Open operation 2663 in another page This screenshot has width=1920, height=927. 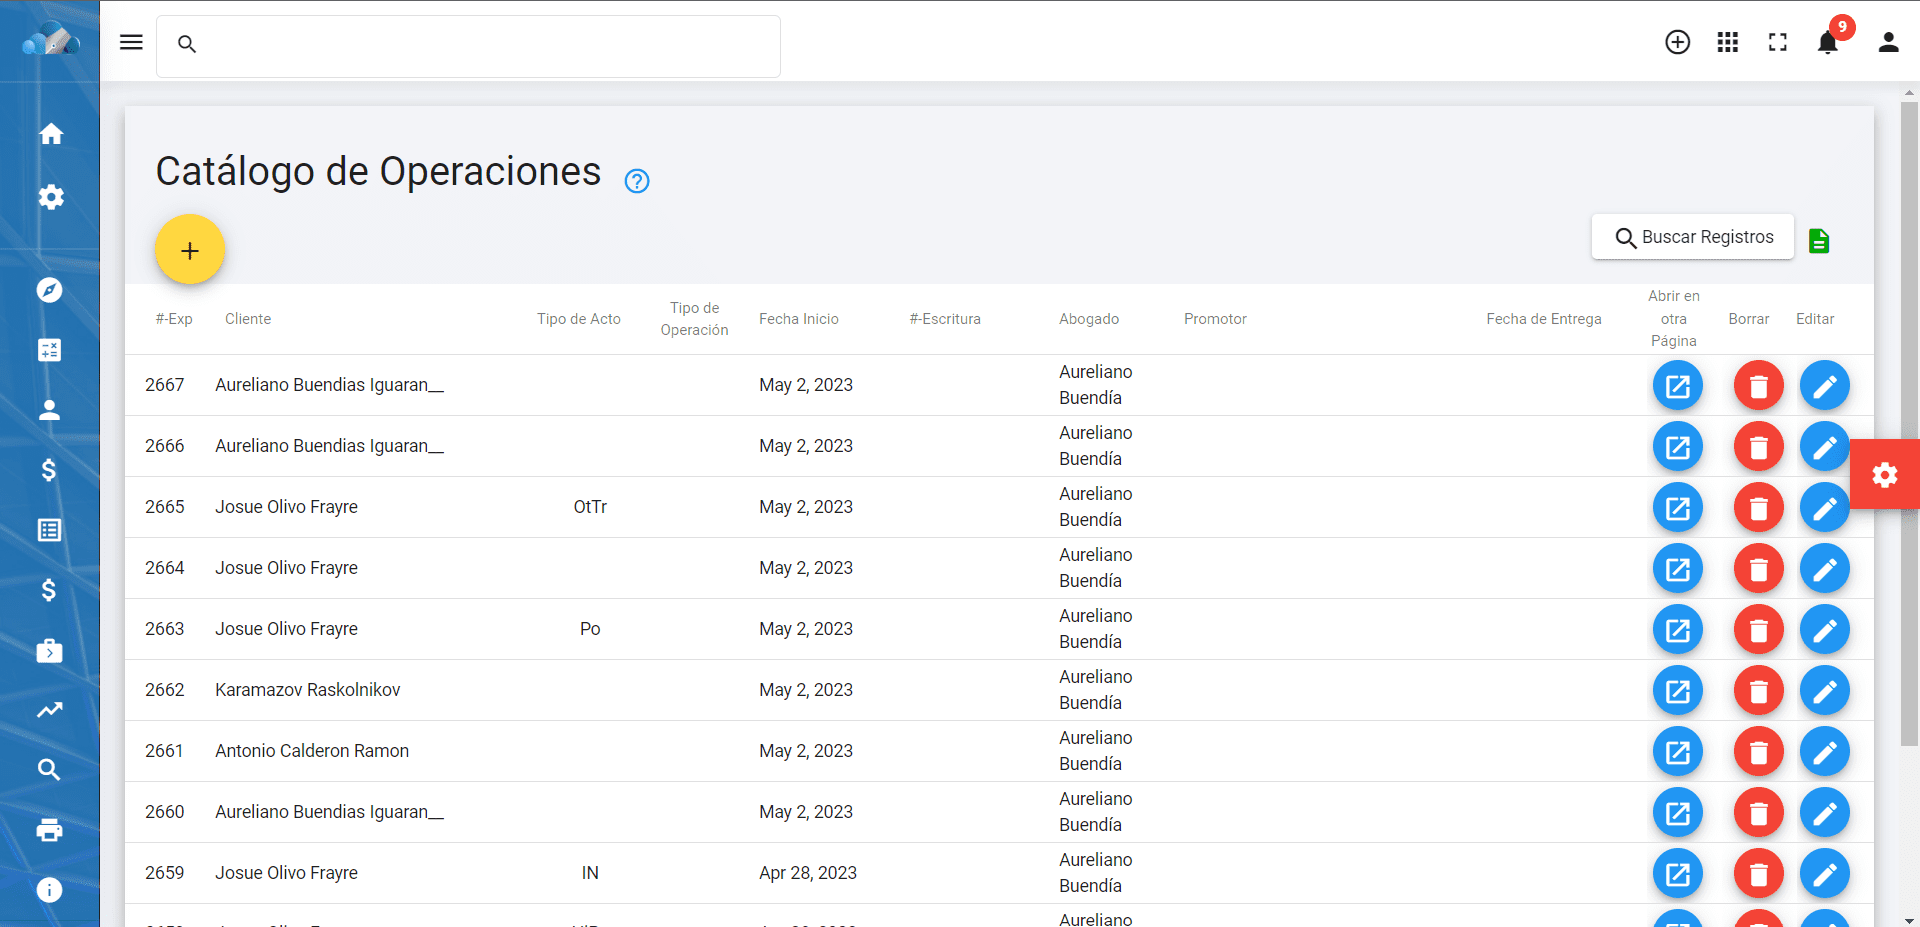(1677, 630)
